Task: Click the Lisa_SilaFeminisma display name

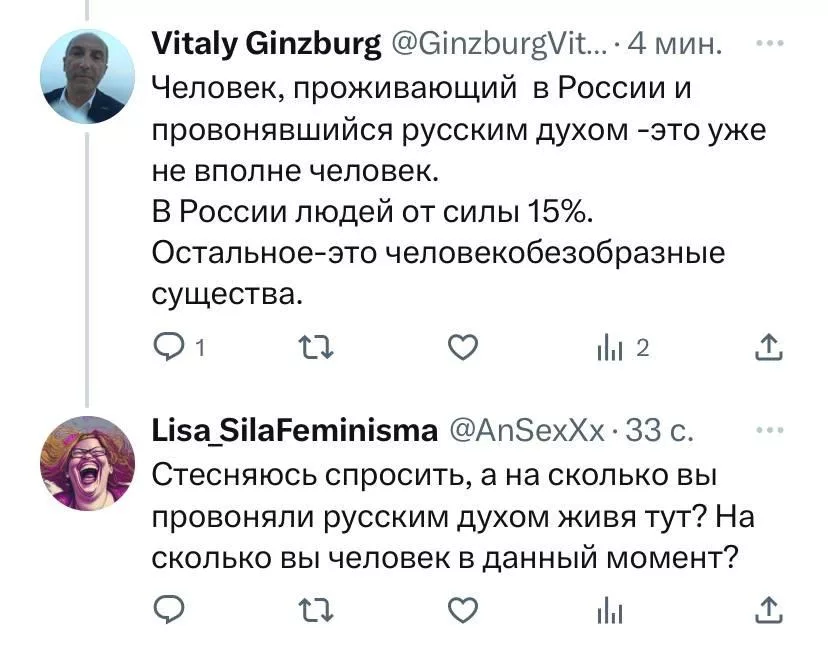Action: [294, 431]
